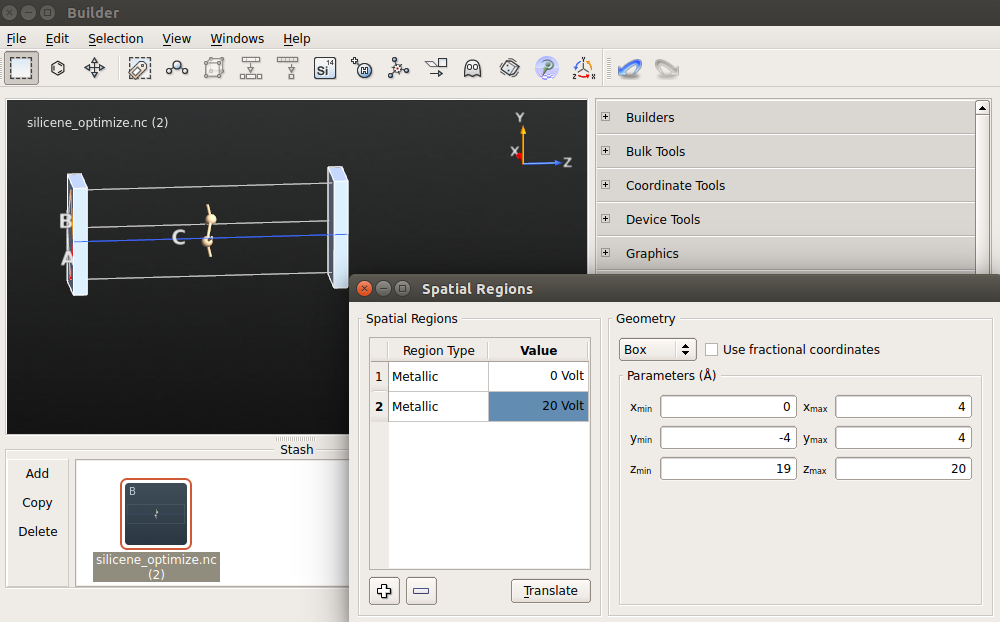This screenshot has width=1000, height=622.
Task: Click the ymin input field
Action: point(728,438)
